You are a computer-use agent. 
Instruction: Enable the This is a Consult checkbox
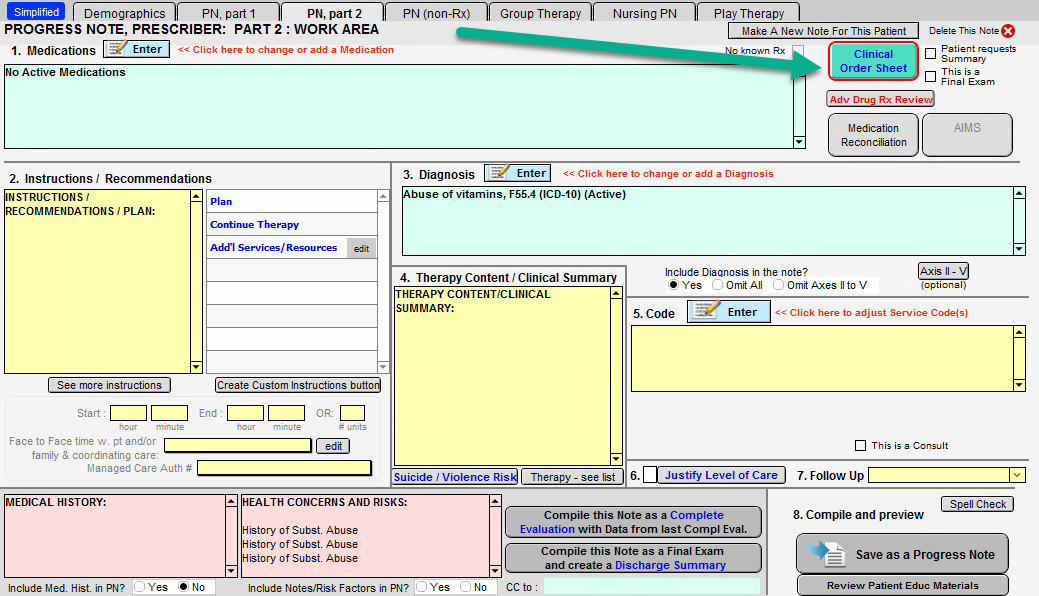(x=860, y=446)
